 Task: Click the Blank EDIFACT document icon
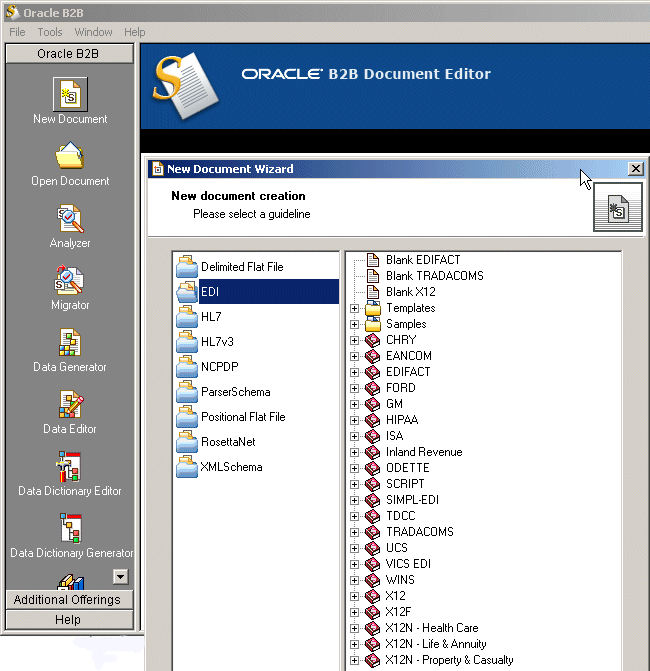(373, 260)
